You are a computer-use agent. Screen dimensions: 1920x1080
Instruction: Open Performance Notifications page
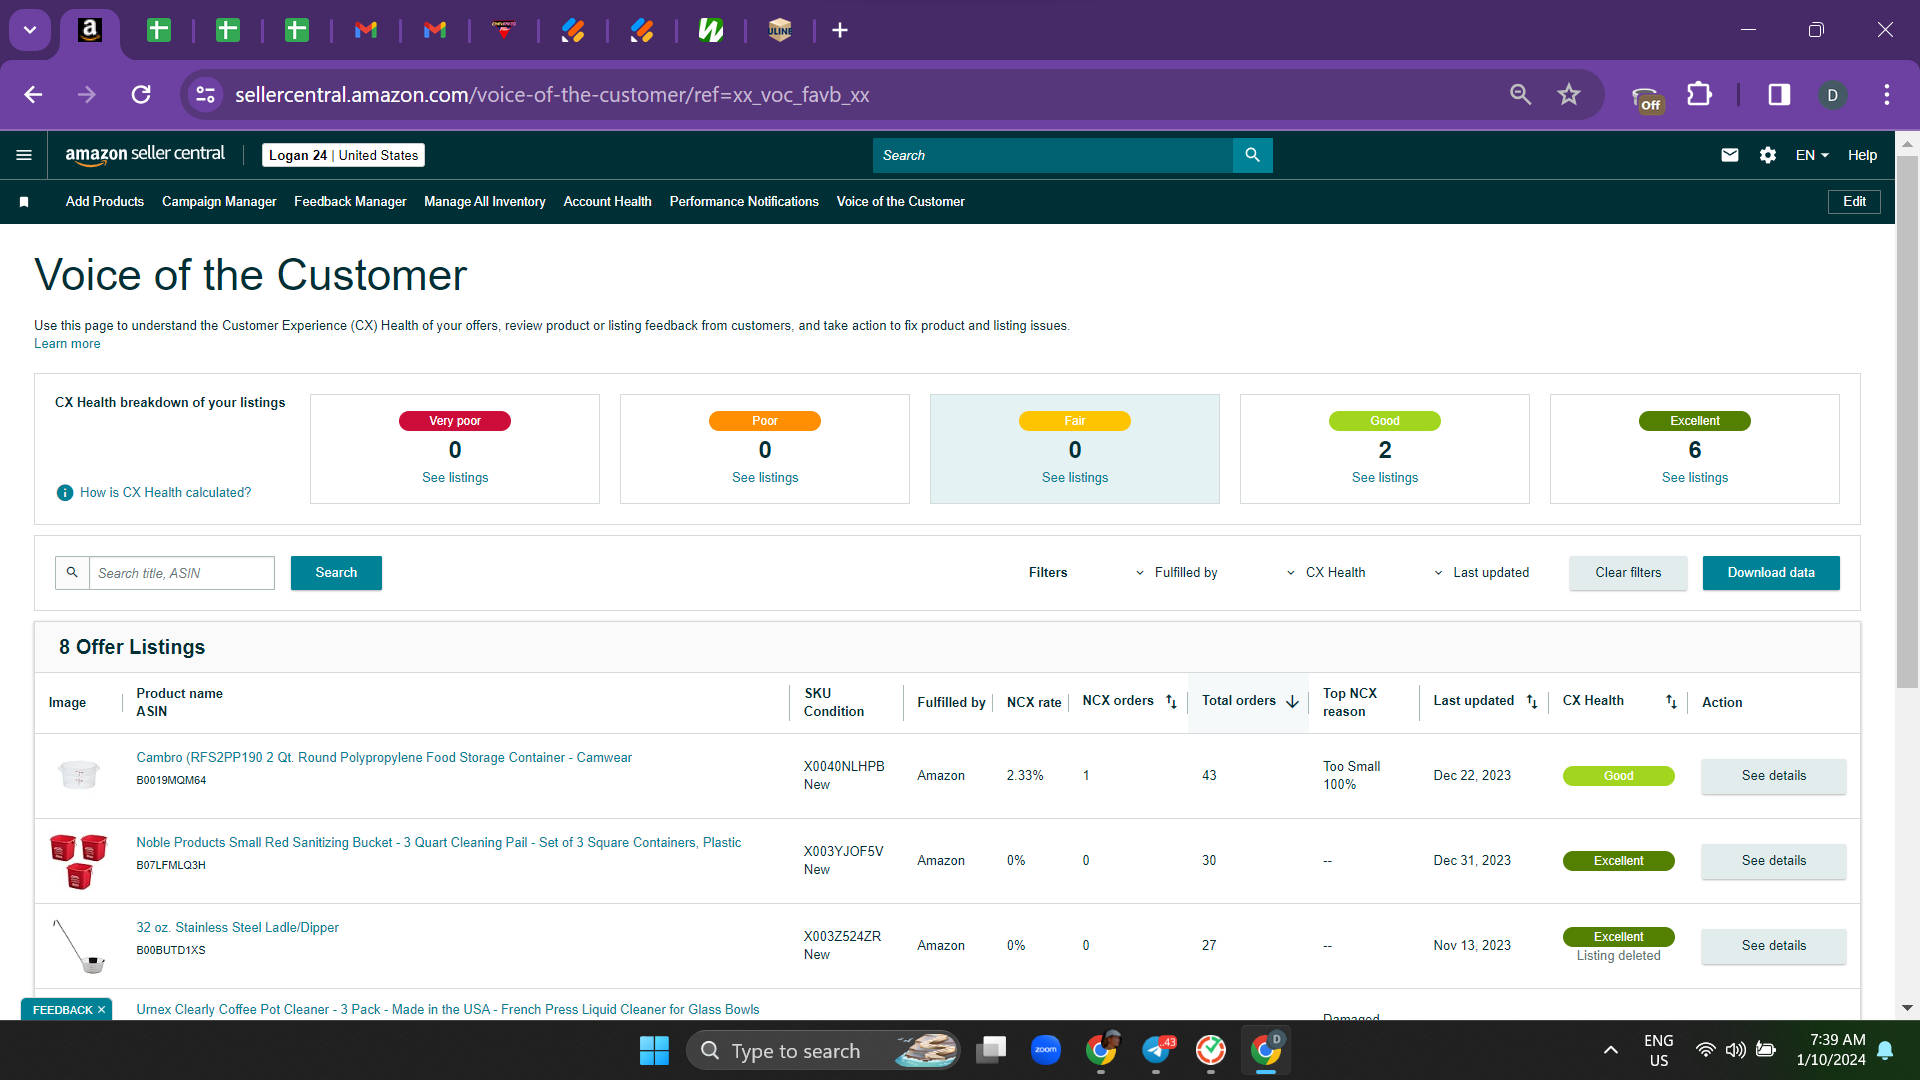pos(744,202)
